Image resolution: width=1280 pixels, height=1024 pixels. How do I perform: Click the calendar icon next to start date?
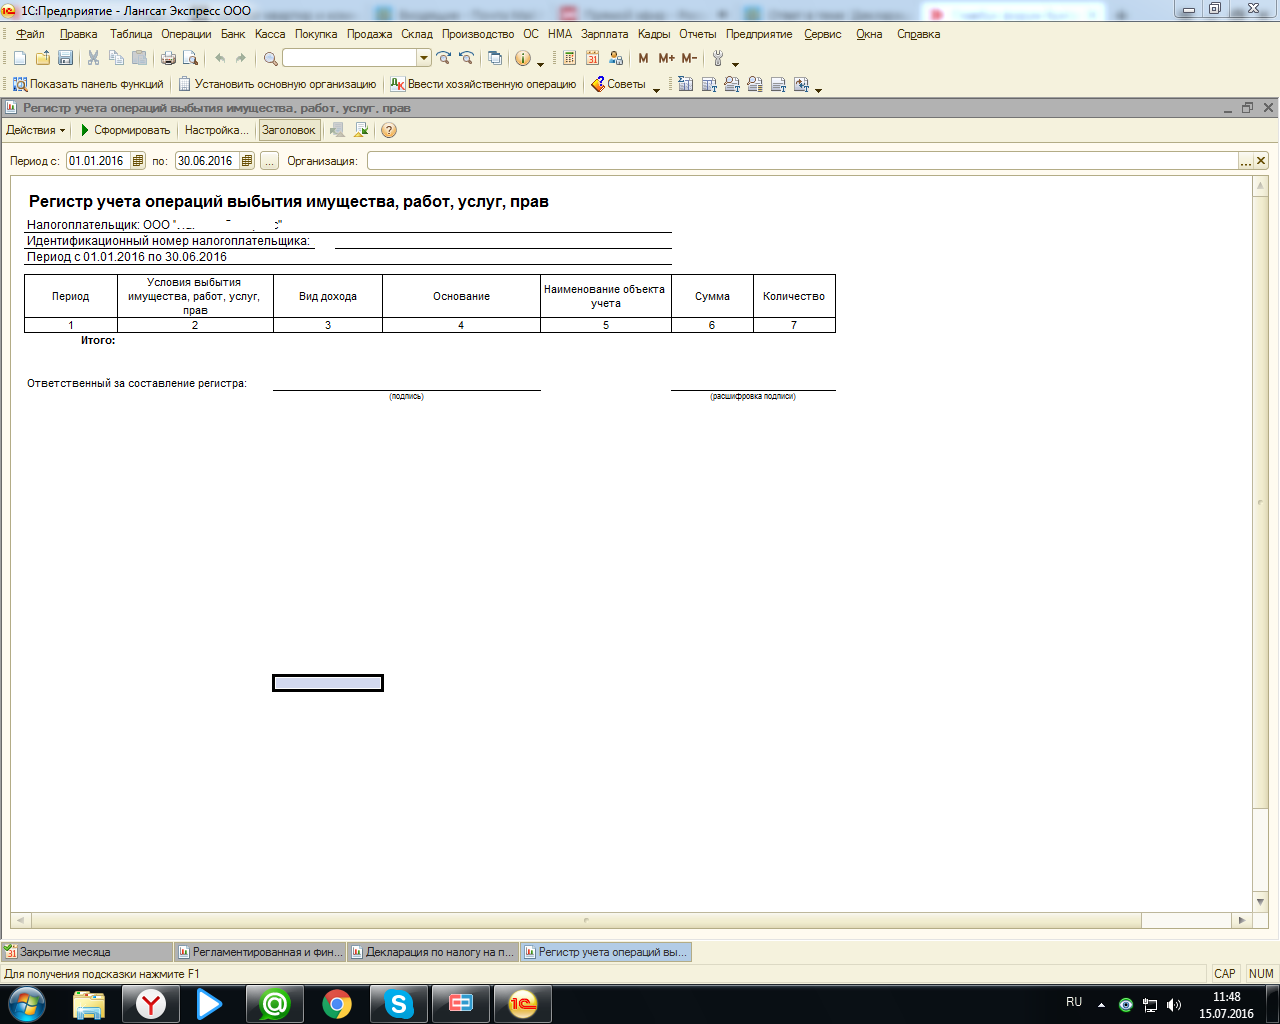coord(138,160)
